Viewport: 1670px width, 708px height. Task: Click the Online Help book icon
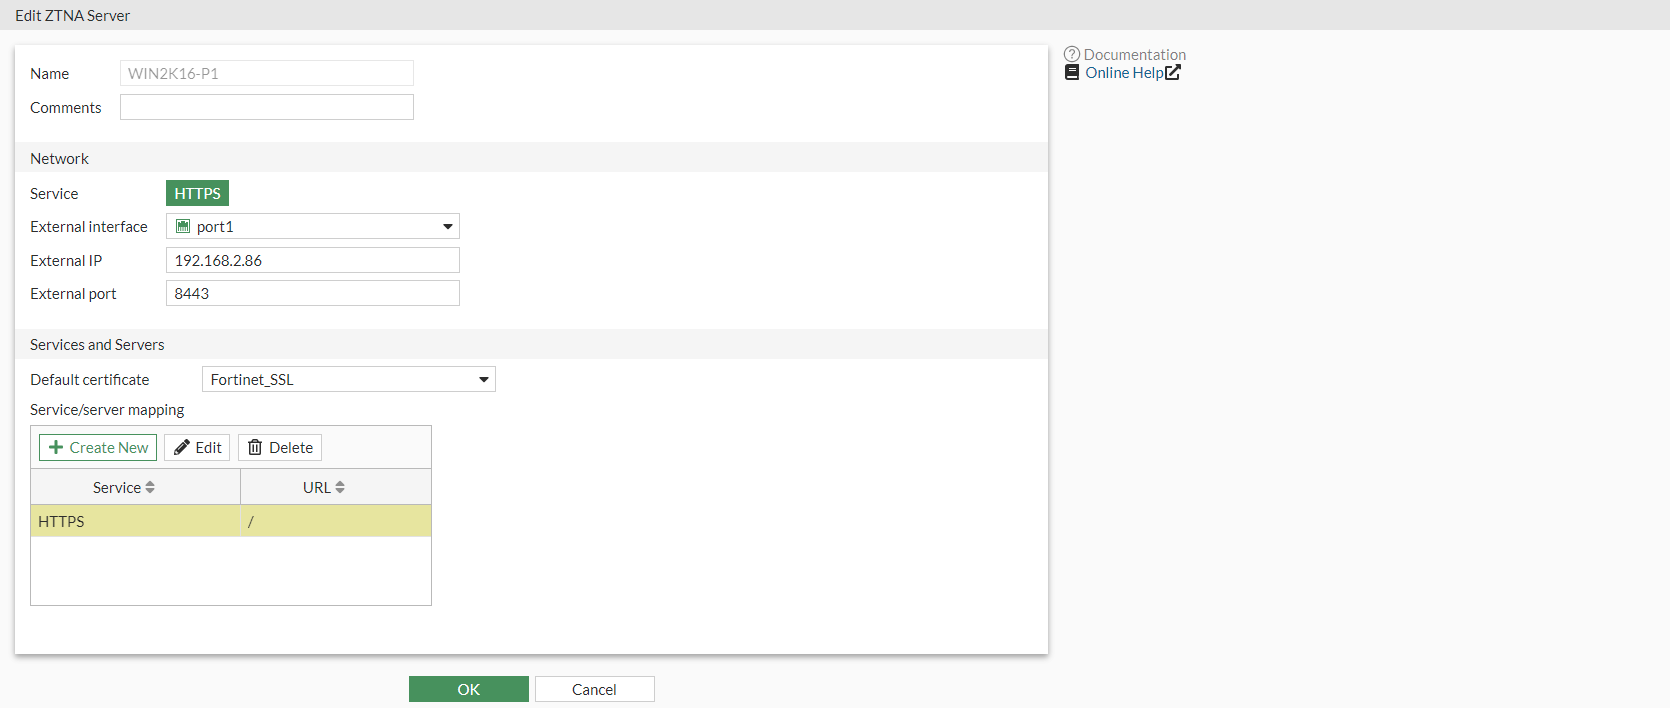(x=1072, y=73)
